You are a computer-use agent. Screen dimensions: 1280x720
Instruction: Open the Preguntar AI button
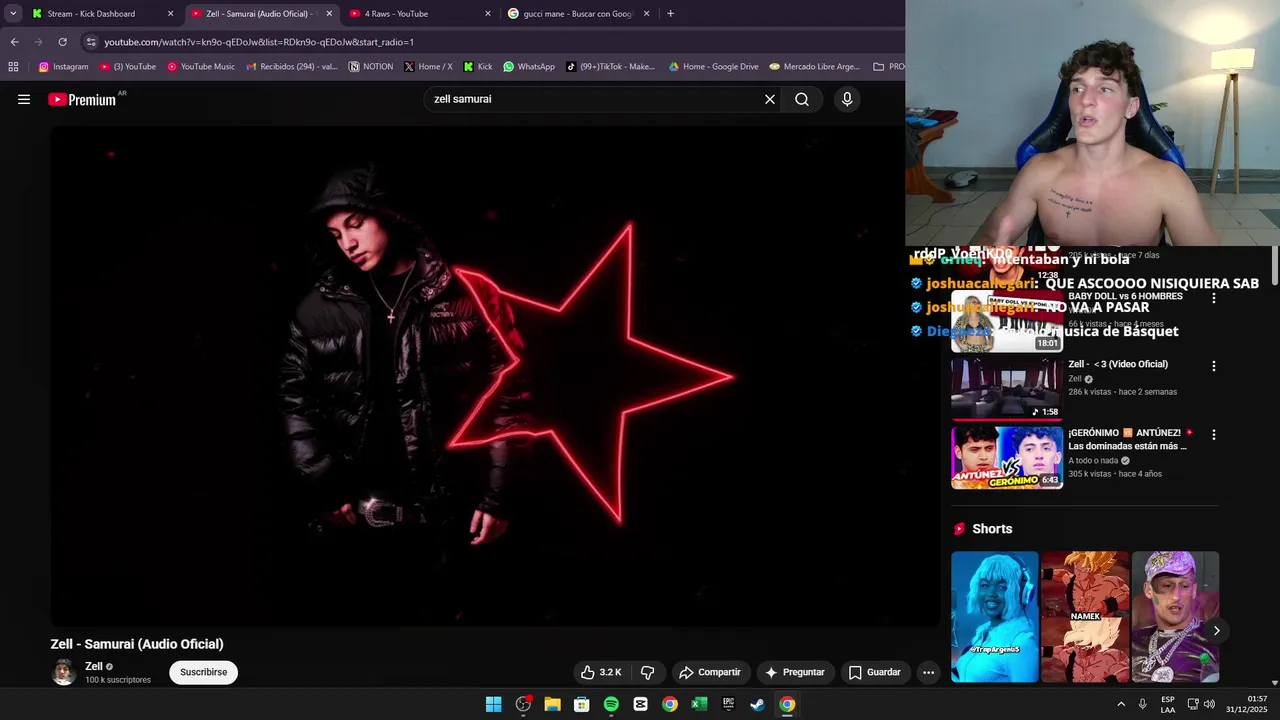coord(795,672)
